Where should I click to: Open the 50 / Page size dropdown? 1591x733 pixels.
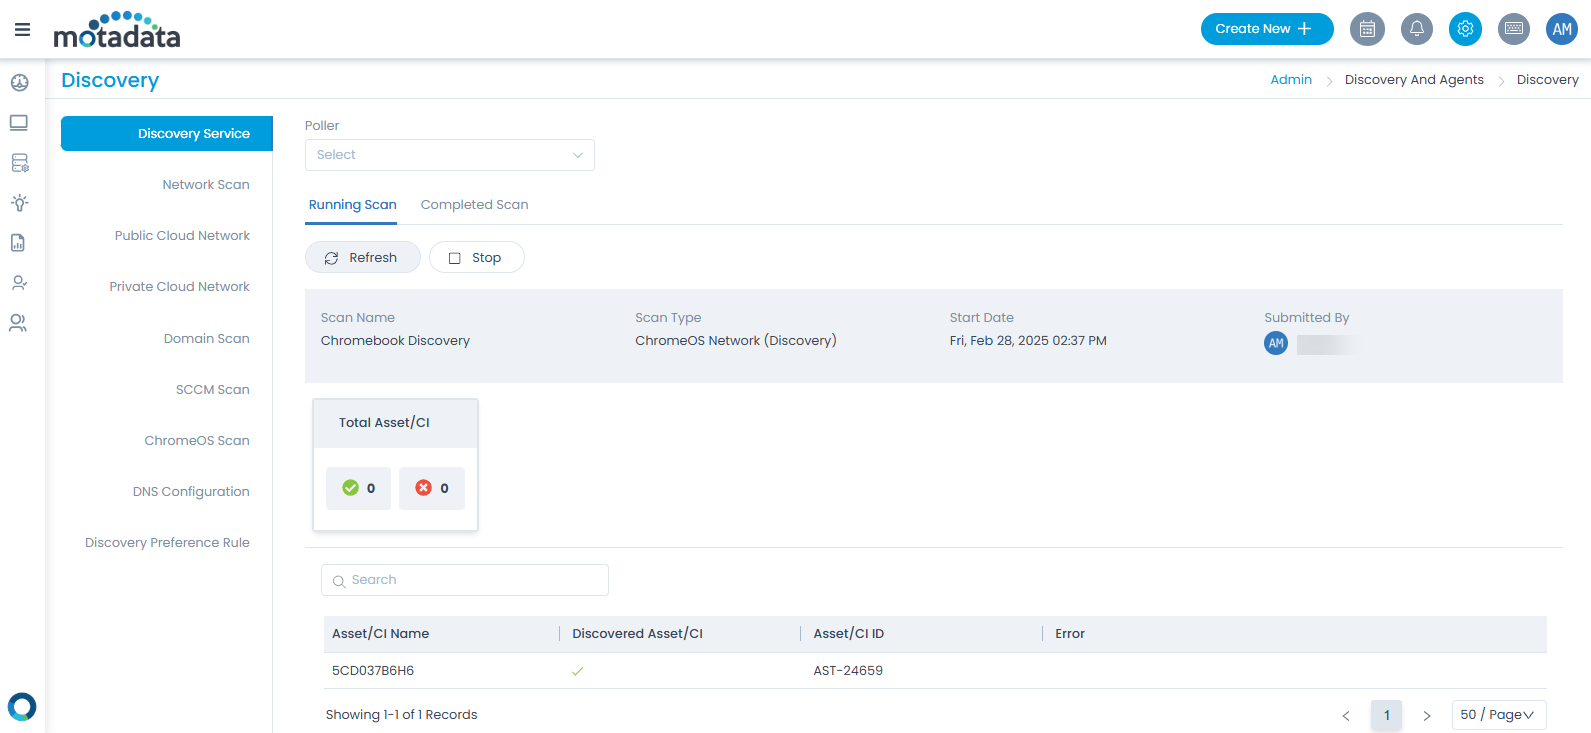(x=1498, y=715)
